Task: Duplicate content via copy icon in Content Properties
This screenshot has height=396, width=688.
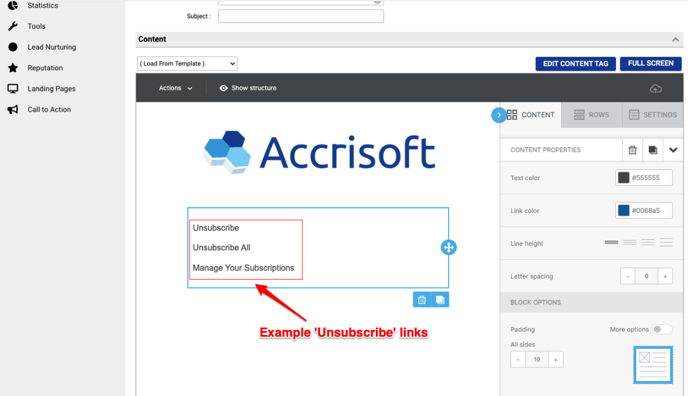Action: click(x=653, y=150)
